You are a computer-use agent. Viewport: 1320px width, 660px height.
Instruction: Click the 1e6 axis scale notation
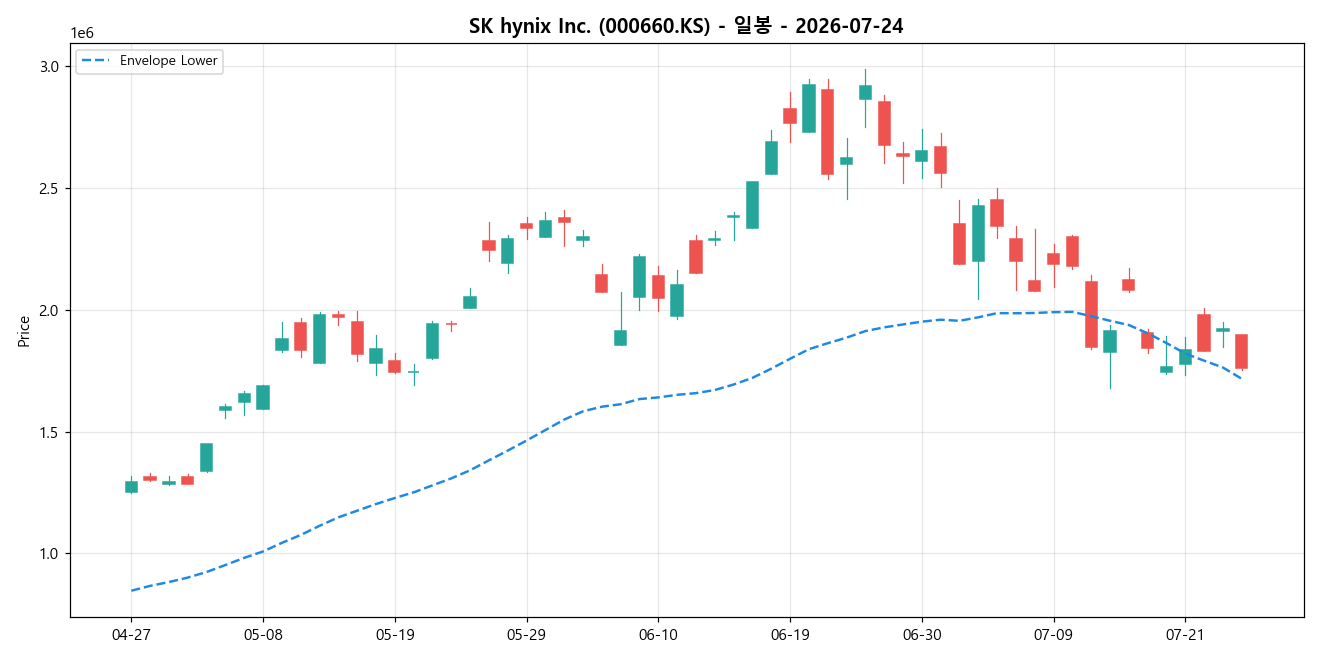(82, 33)
